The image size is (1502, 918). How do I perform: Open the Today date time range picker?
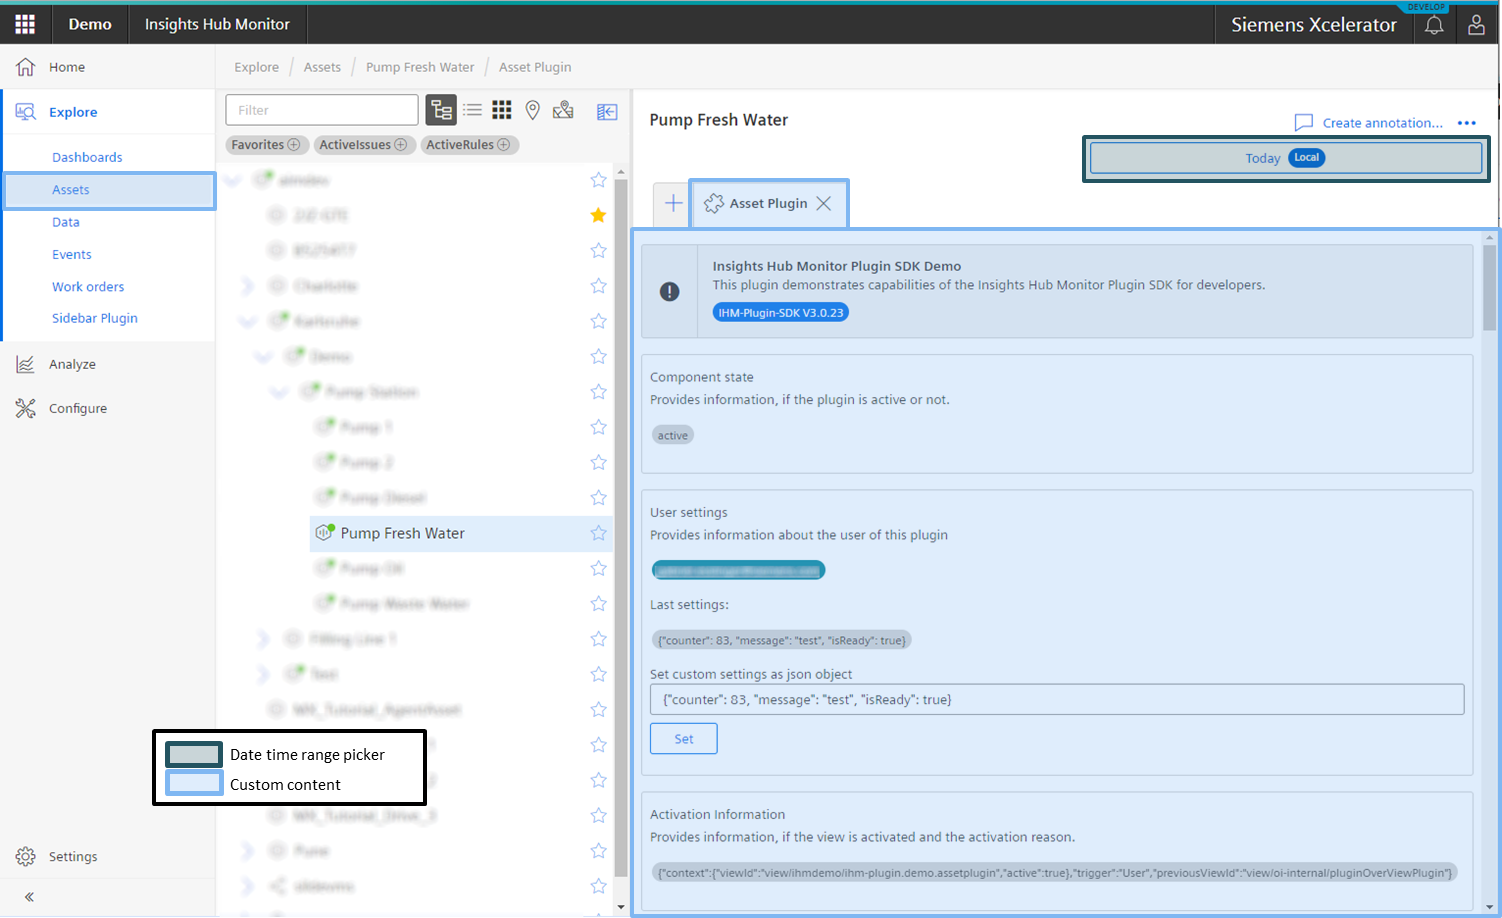click(1286, 158)
